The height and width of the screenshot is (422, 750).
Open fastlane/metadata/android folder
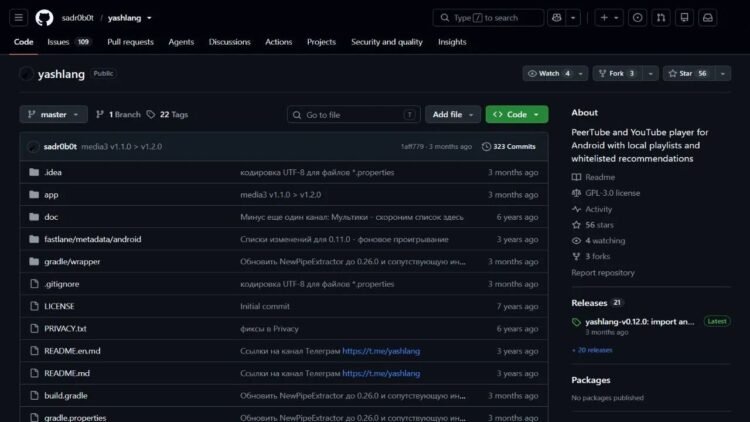click(x=93, y=239)
